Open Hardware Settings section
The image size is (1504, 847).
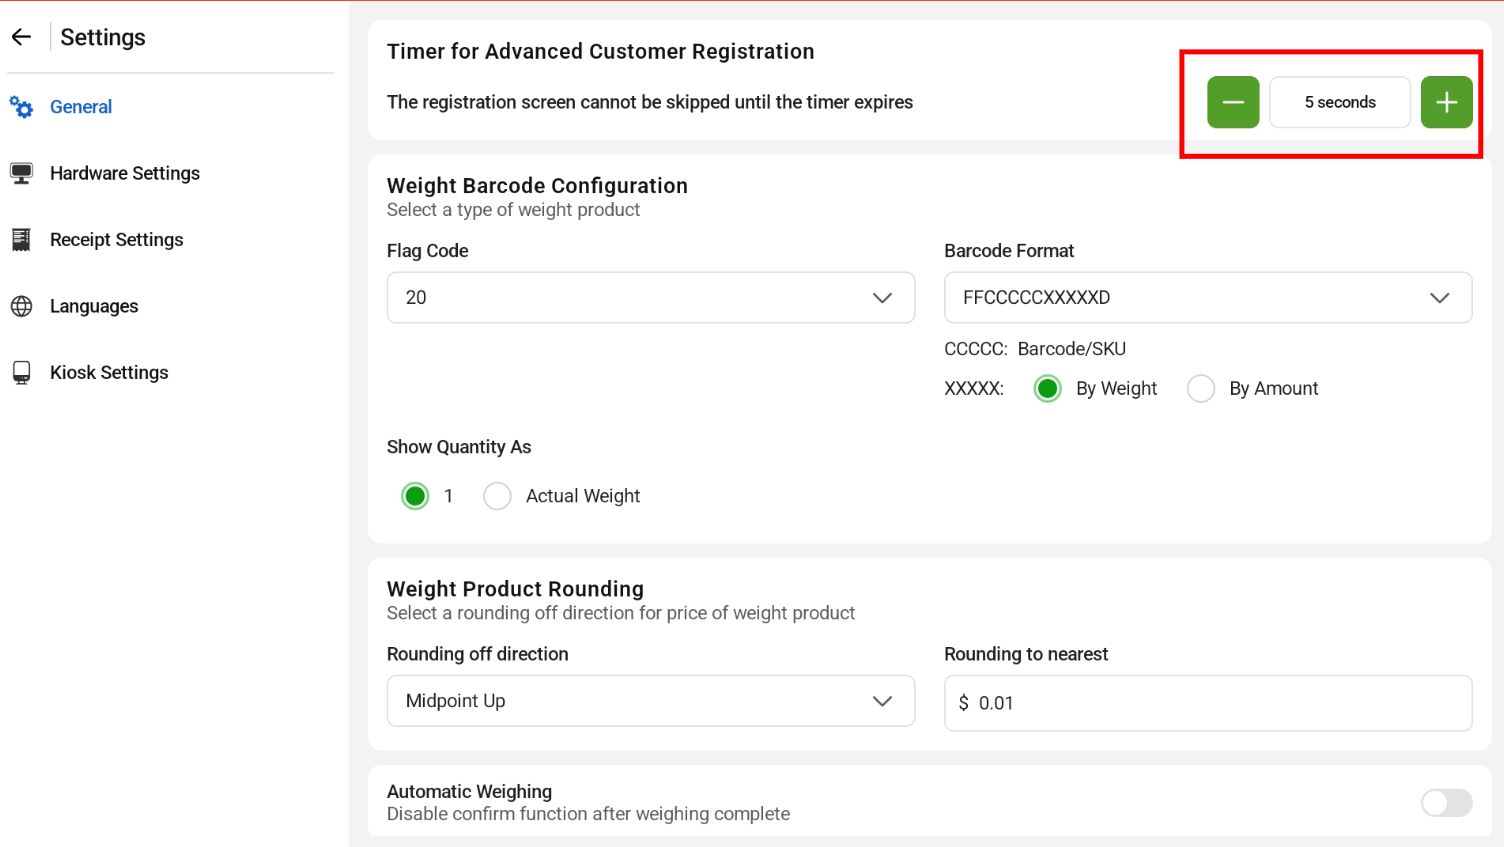(125, 173)
